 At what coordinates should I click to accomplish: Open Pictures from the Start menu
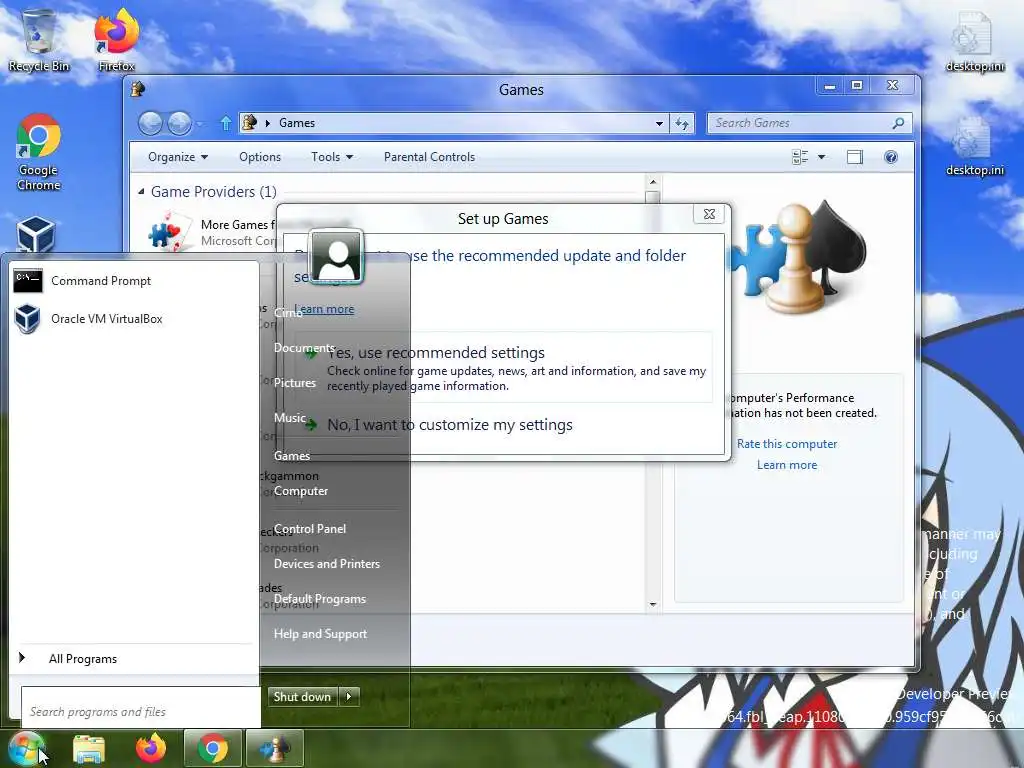click(x=295, y=383)
